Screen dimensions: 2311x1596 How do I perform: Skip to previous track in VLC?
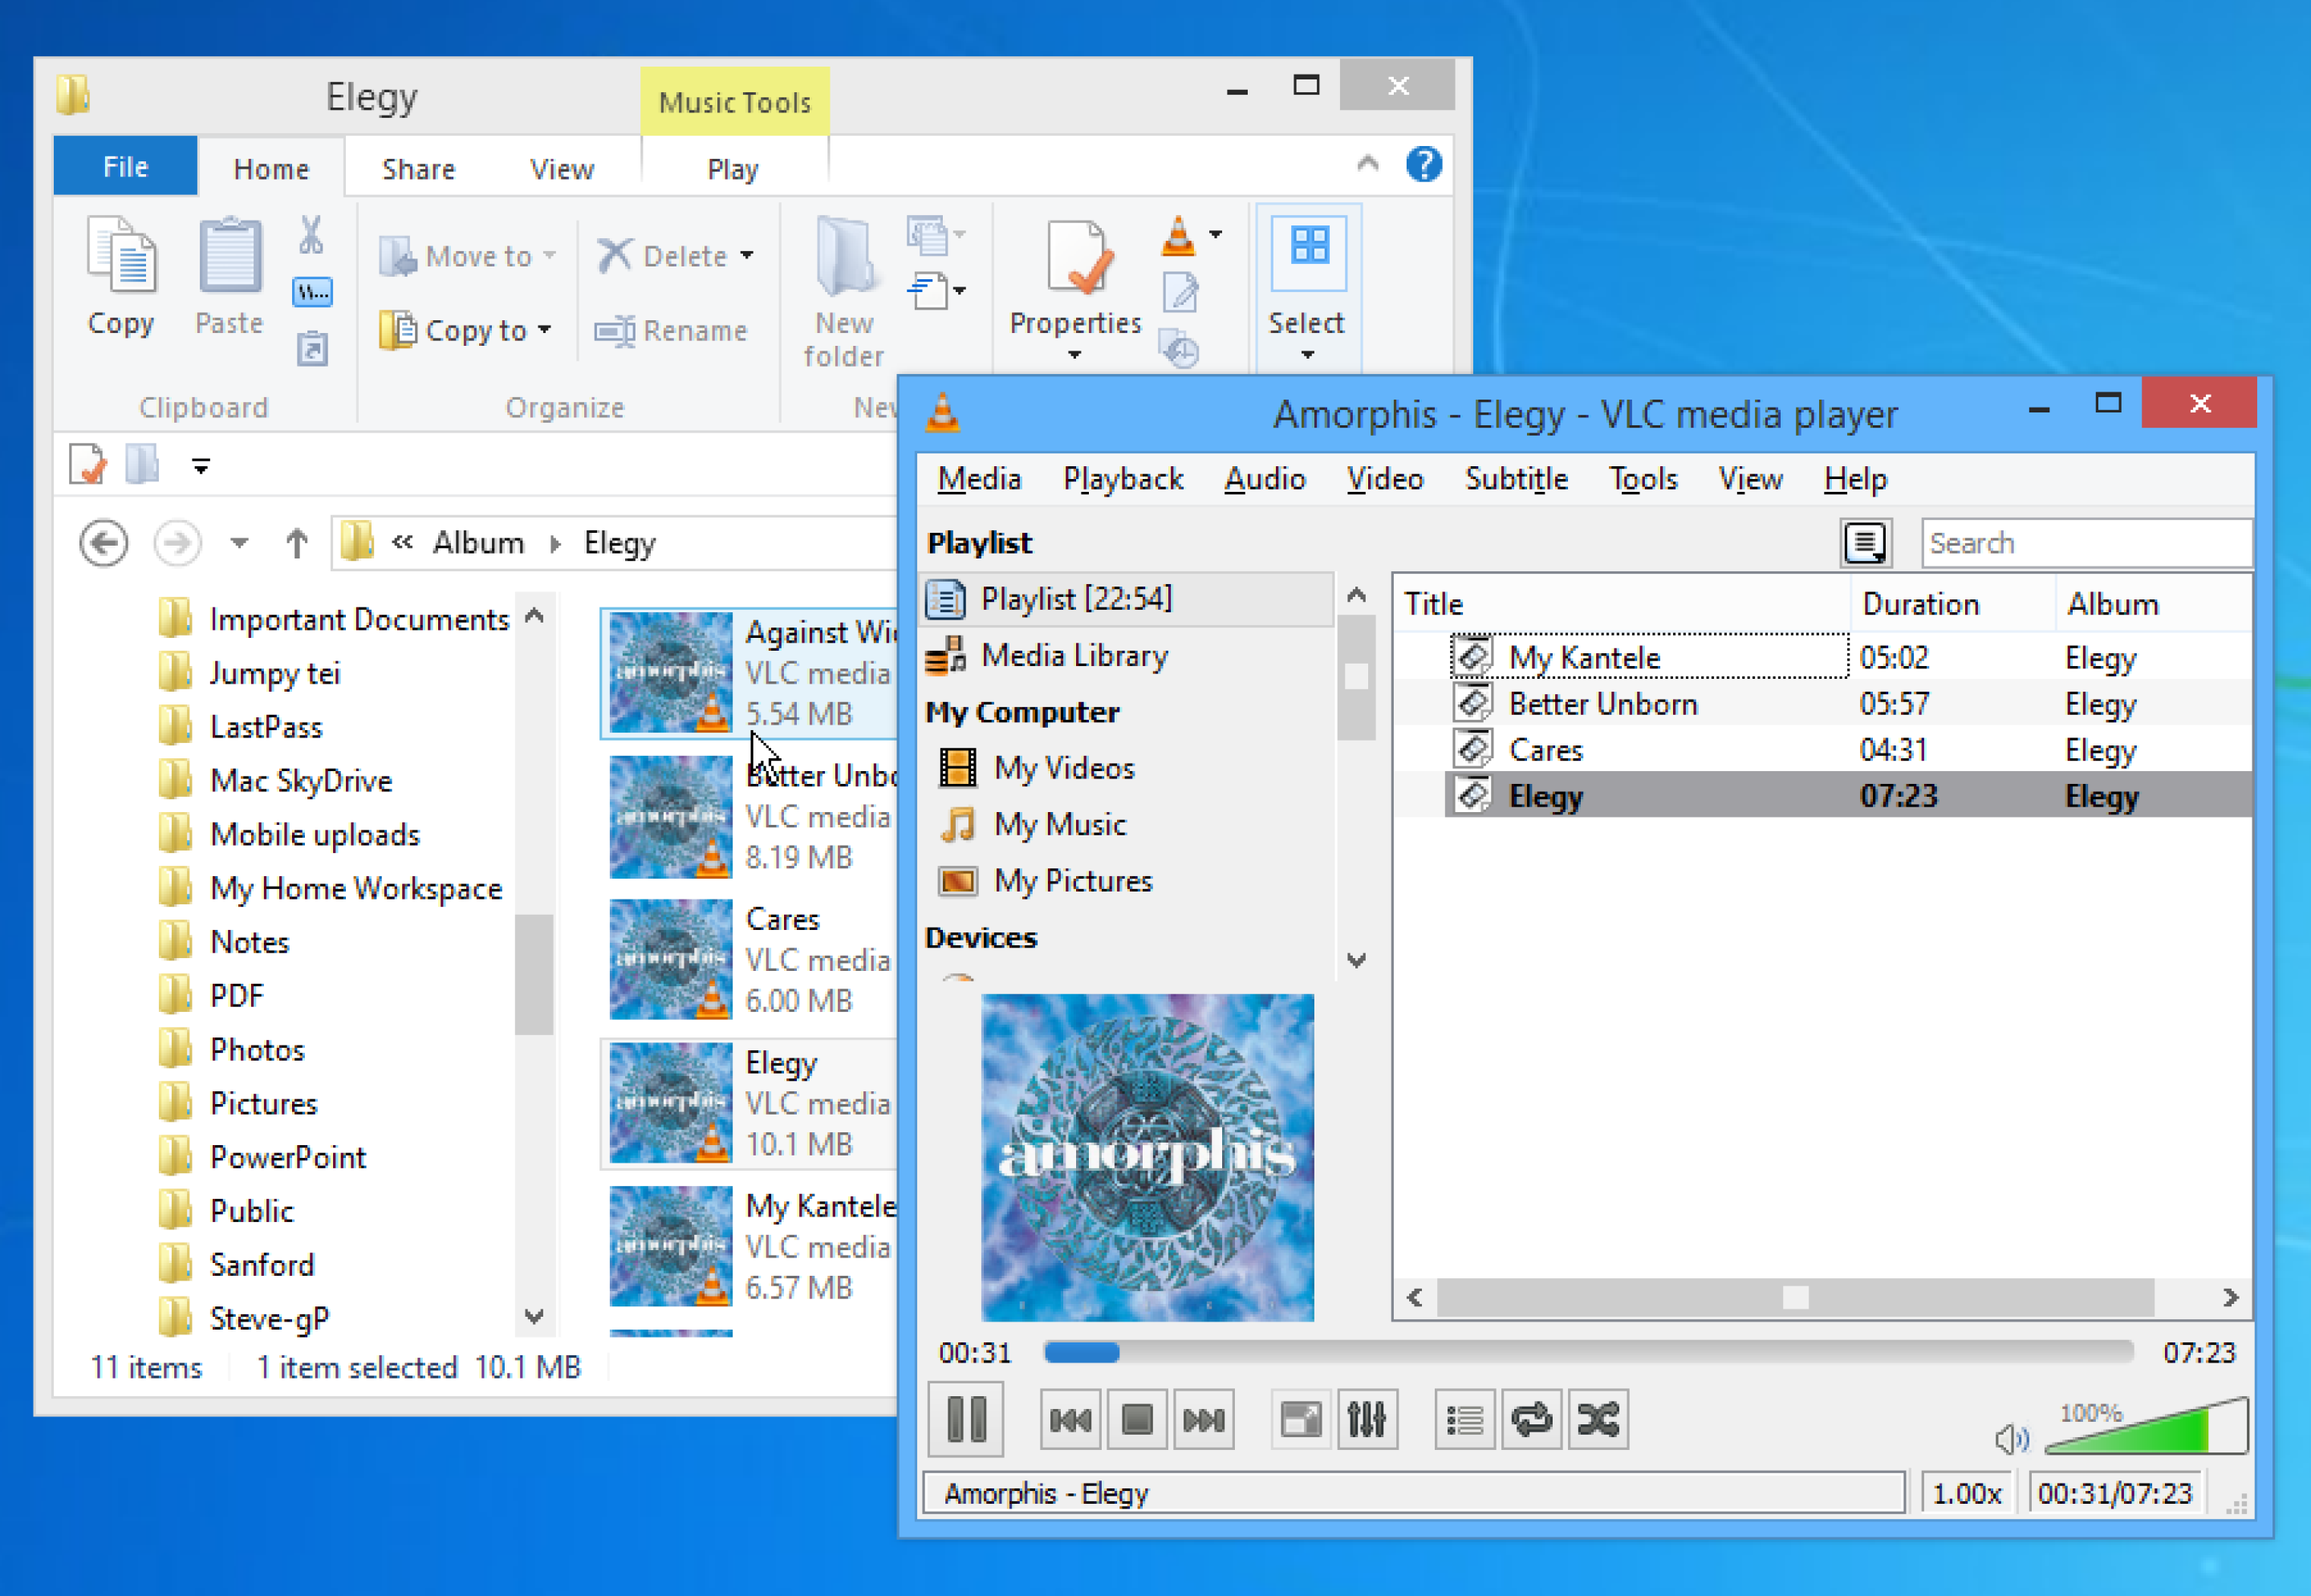click(1070, 1419)
